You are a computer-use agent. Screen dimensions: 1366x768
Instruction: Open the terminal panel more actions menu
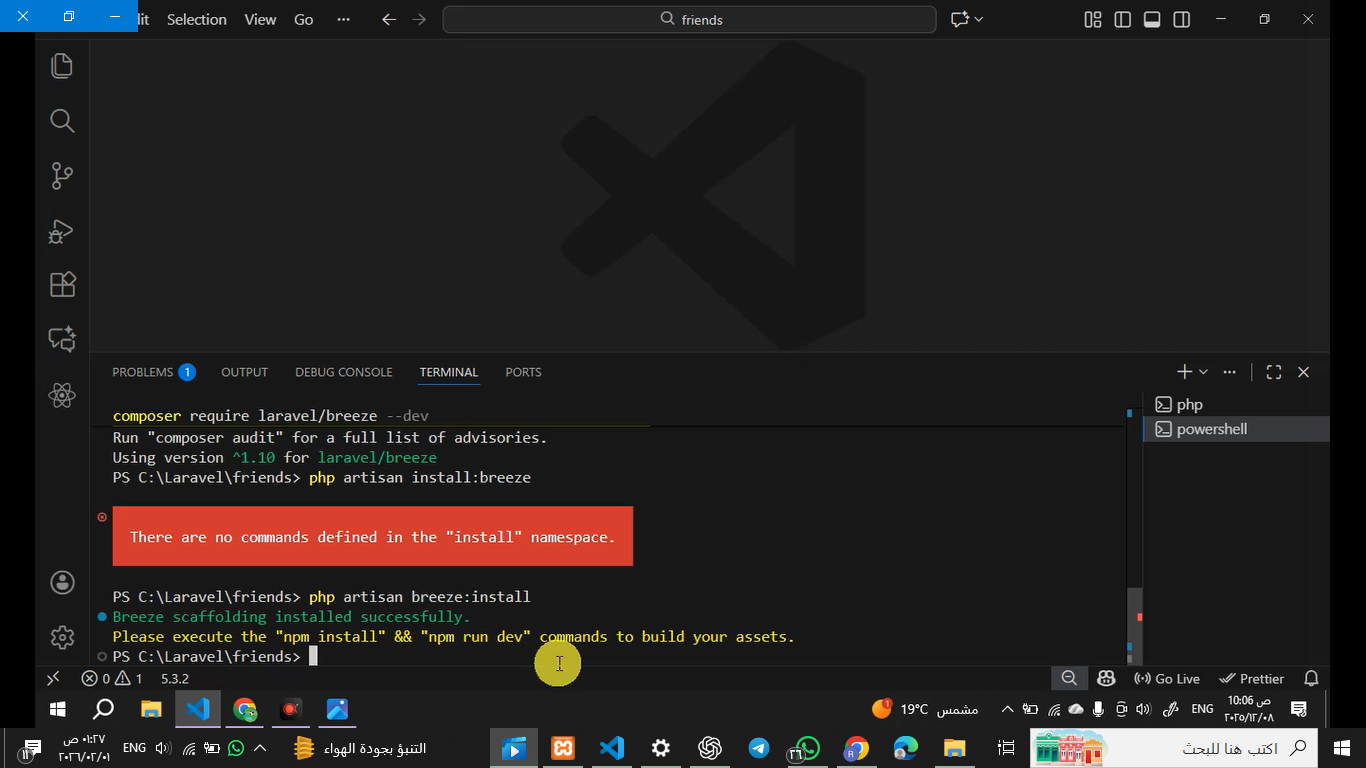coord(1230,372)
